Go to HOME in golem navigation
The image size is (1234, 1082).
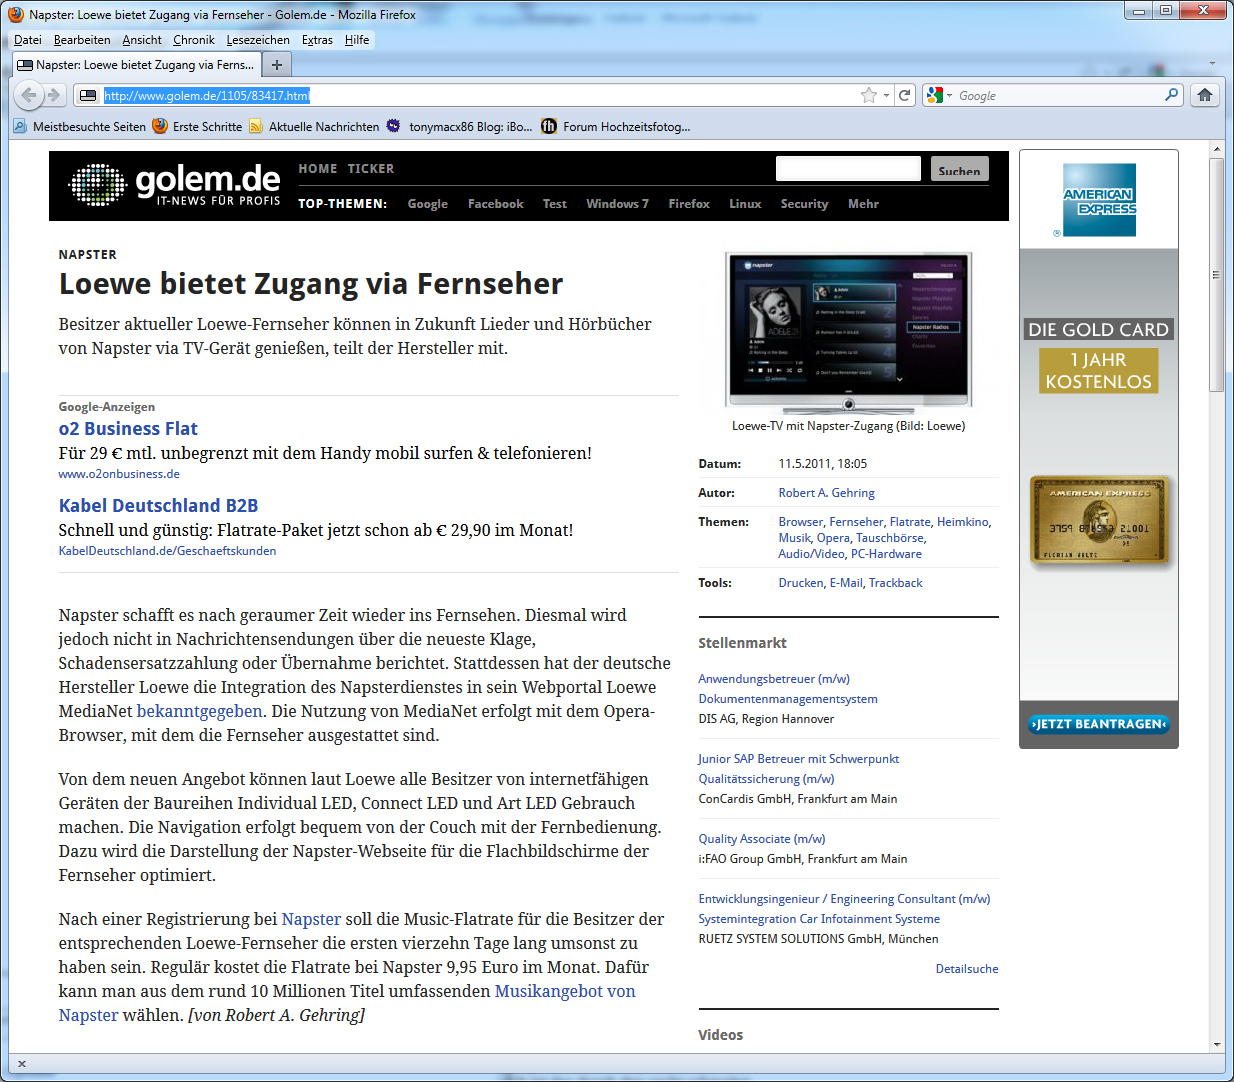click(318, 169)
